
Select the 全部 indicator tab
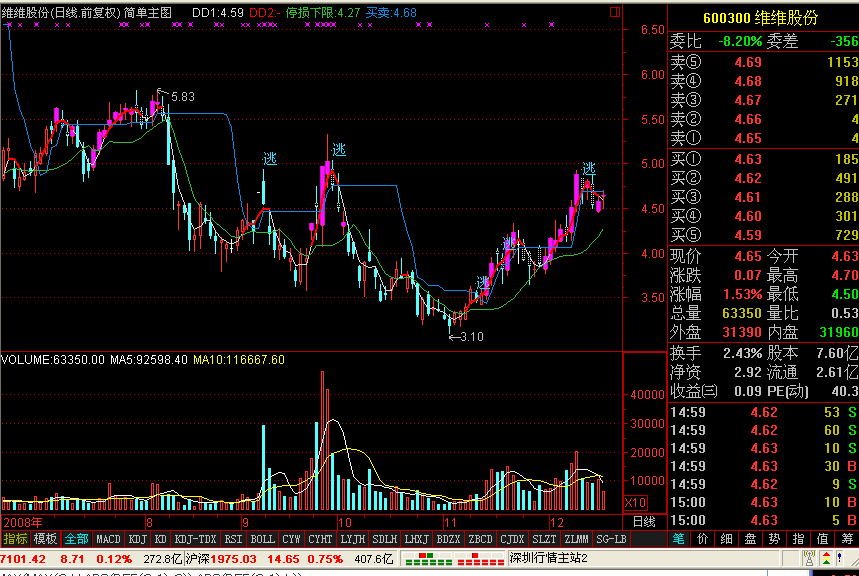76,539
